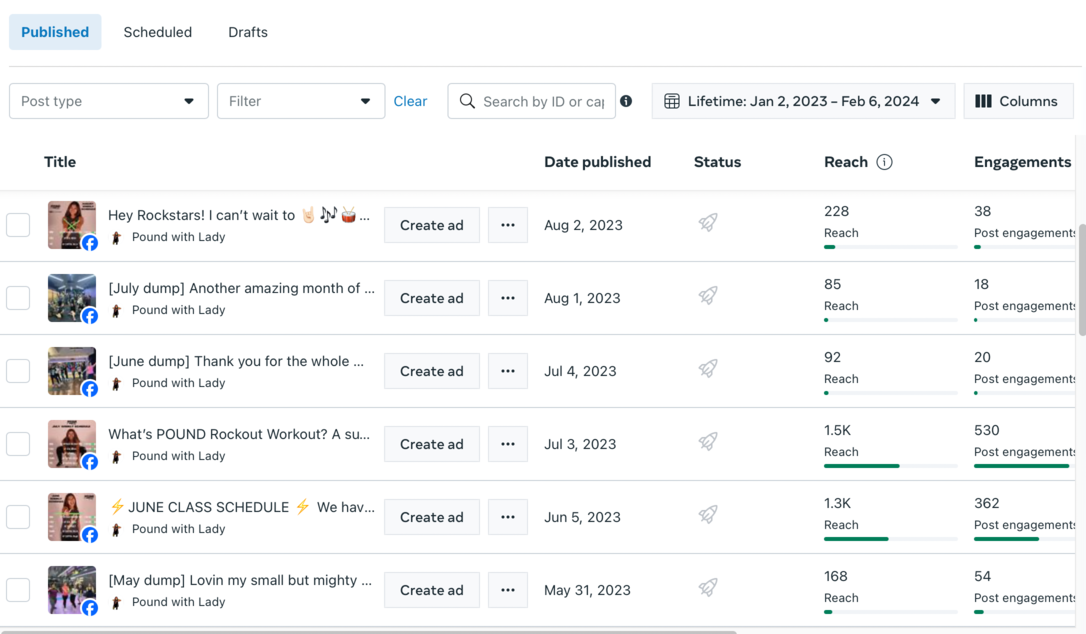Click rocket status icon for Aug 1 post
Image resolution: width=1086 pixels, height=634 pixels.
(x=708, y=297)
